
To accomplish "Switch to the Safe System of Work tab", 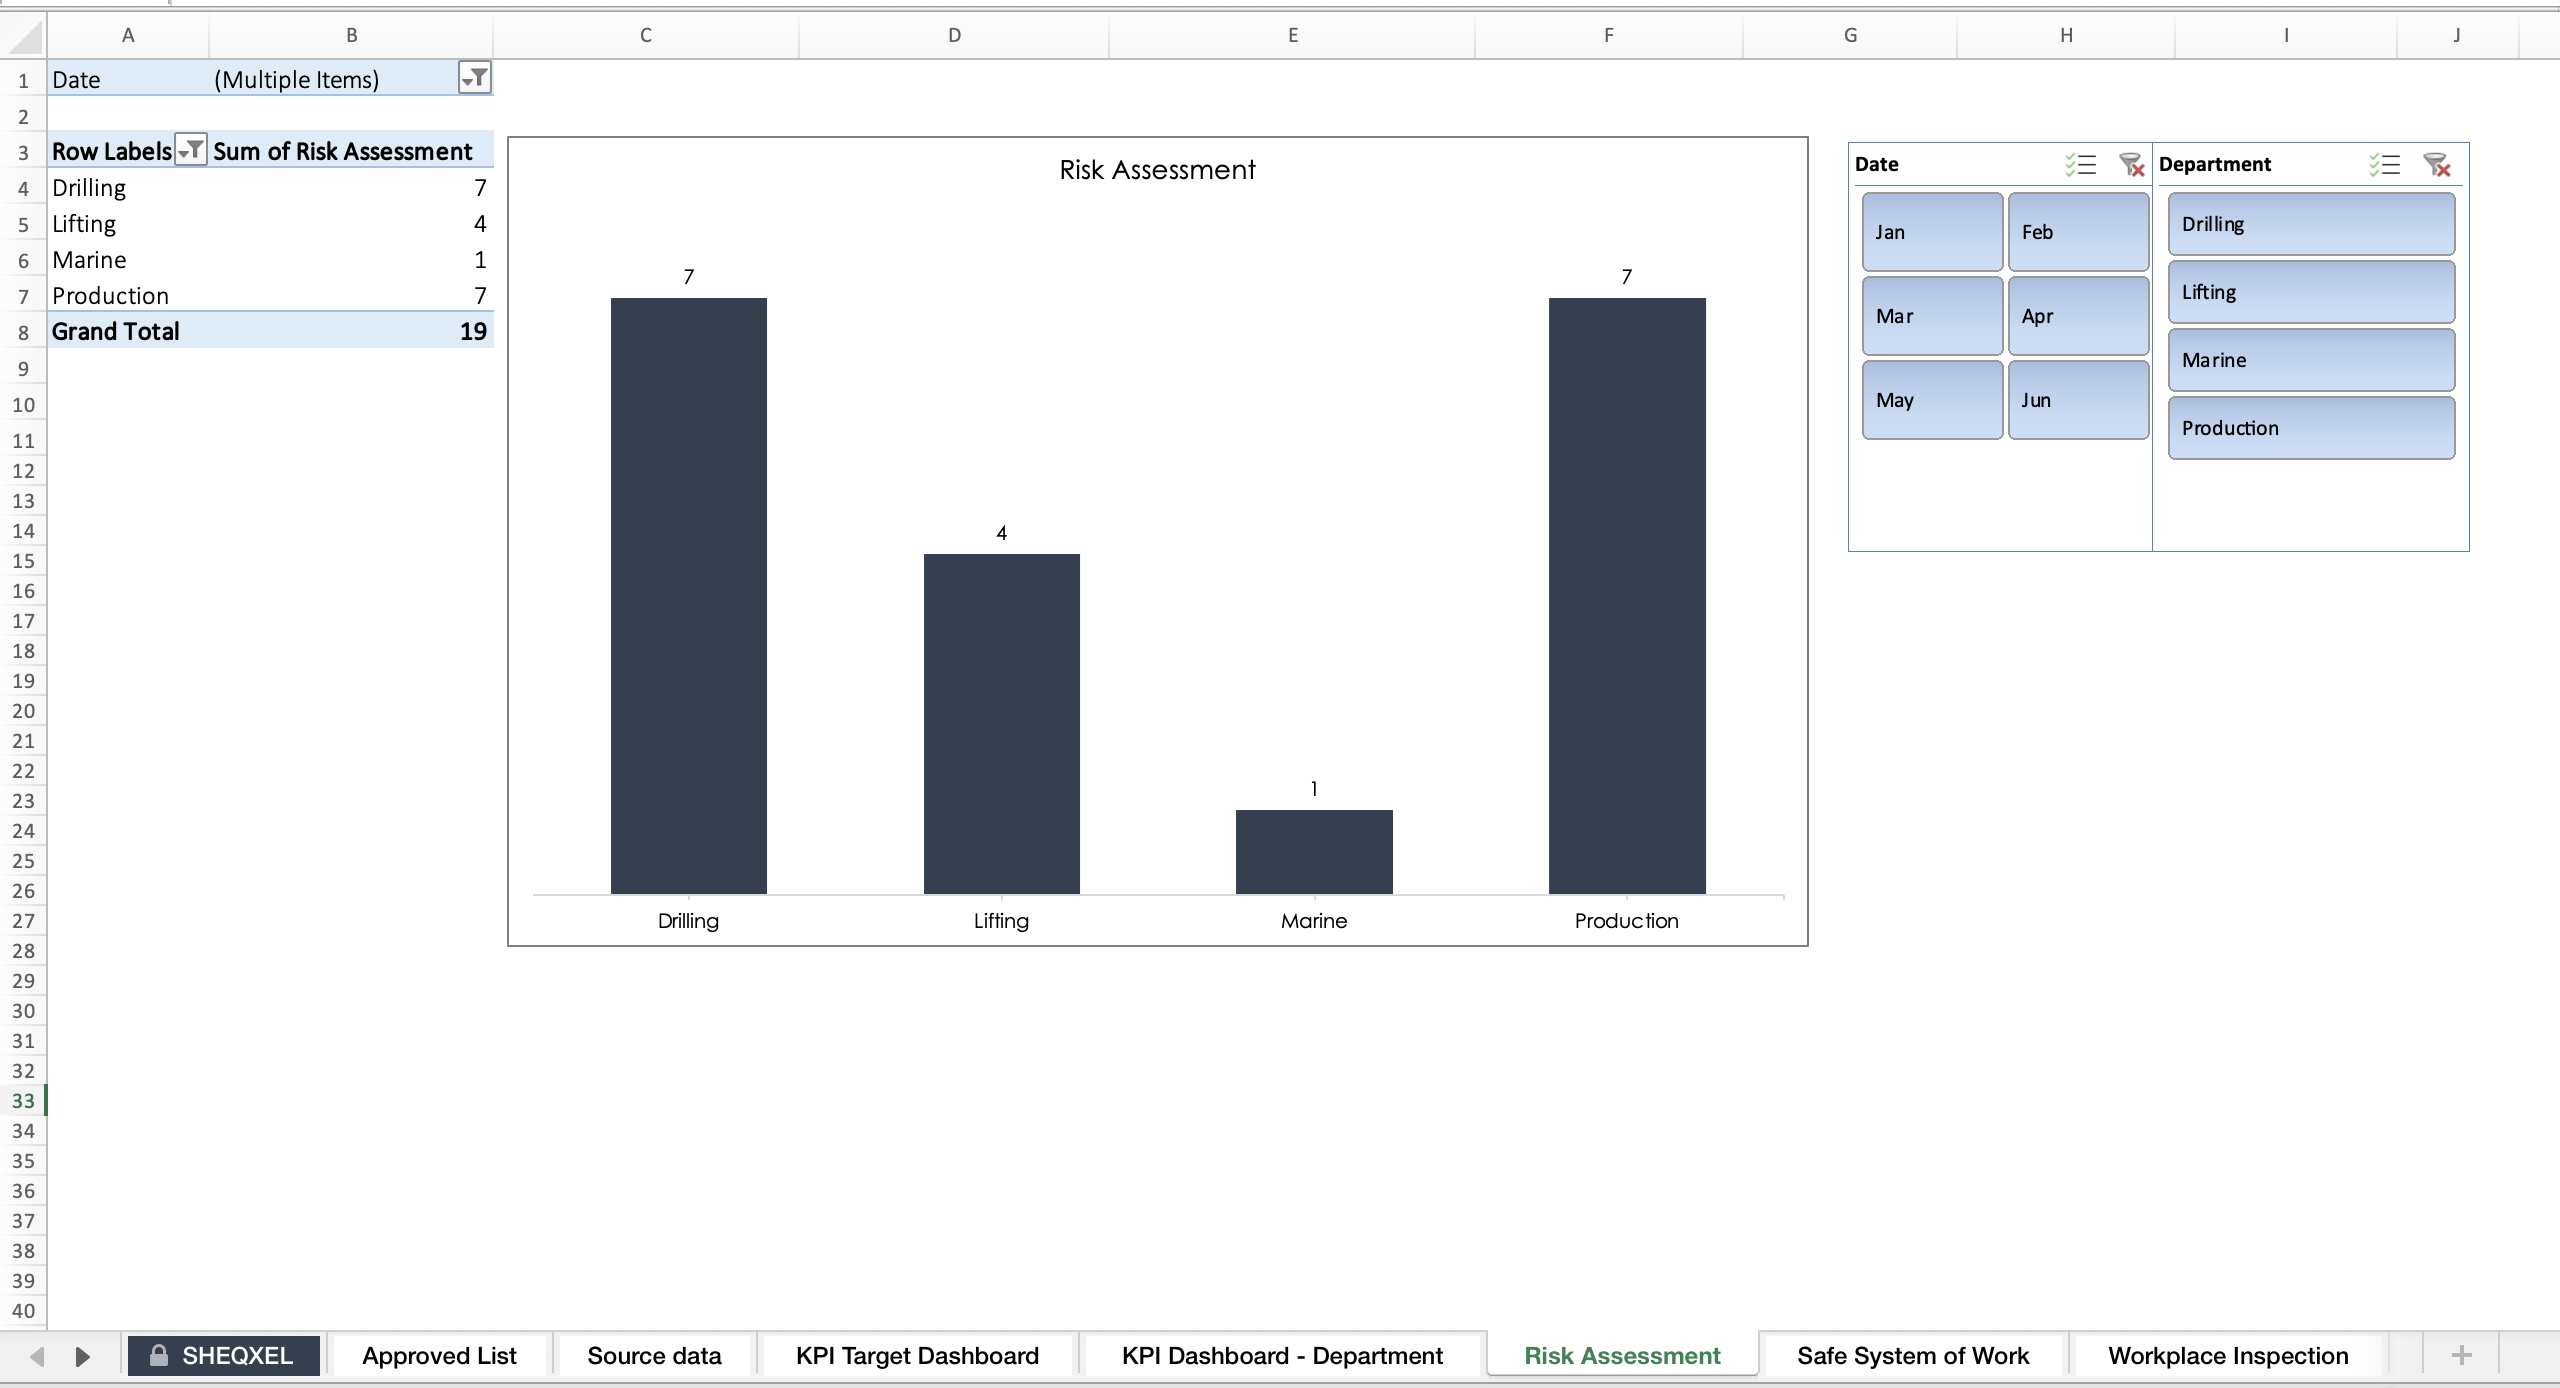I will point(1912,1355).
